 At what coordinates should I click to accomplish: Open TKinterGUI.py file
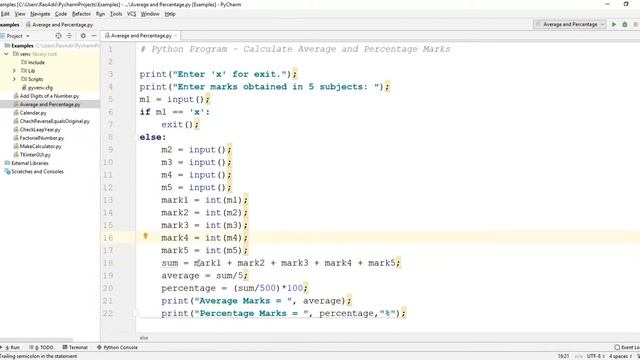(x=32, y=155)
